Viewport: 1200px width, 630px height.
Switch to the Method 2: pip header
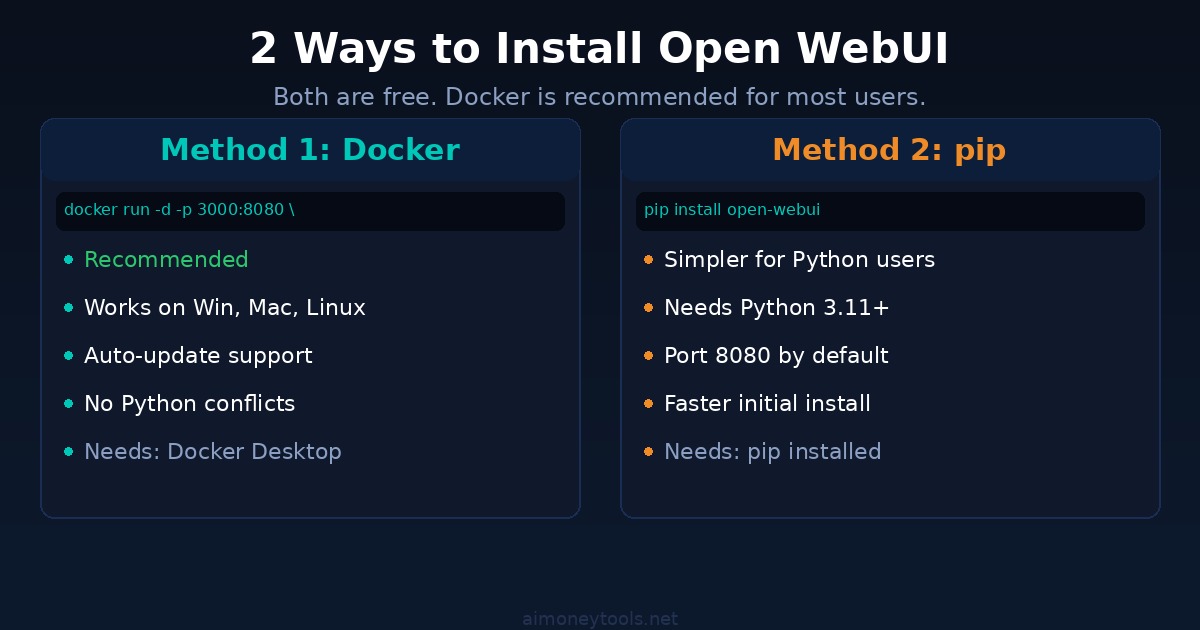click(889, 150)
